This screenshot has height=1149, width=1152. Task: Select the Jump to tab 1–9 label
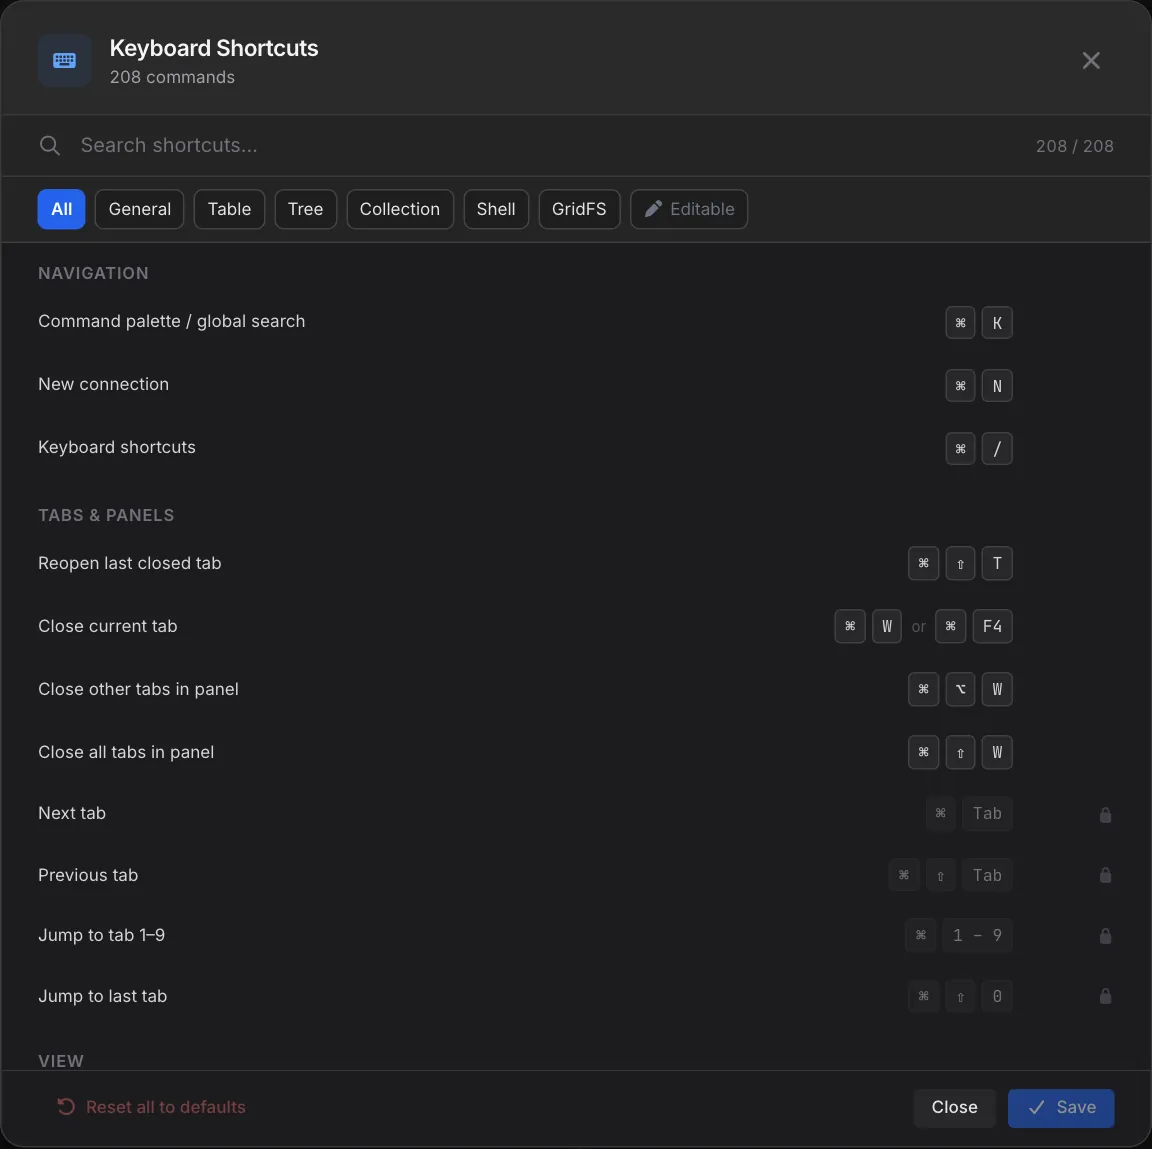point(101,935)
